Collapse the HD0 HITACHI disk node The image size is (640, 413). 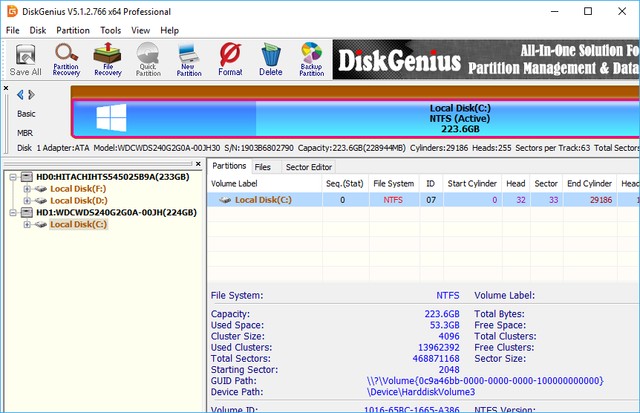tap(13, 177)
